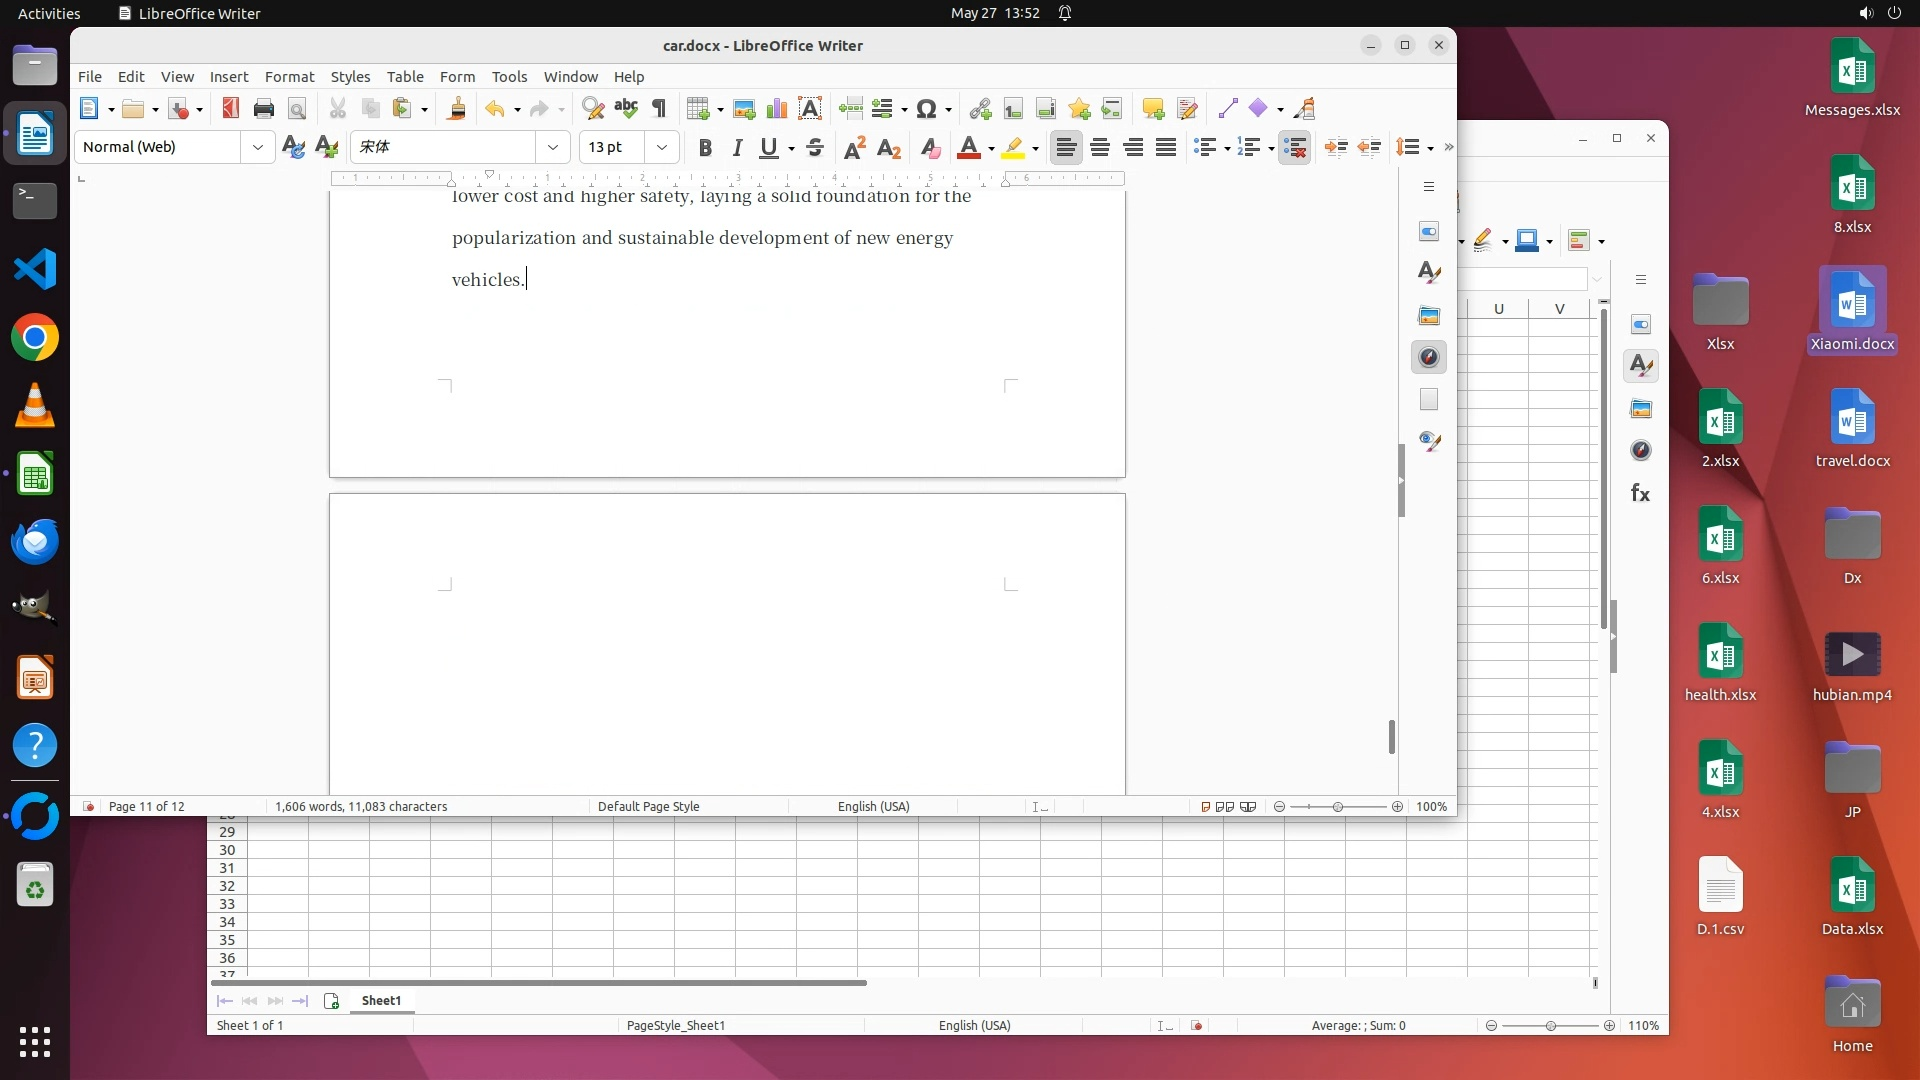
Task: Toggle formatting marks pilcrow icon
Action: [x=659, y=109]
